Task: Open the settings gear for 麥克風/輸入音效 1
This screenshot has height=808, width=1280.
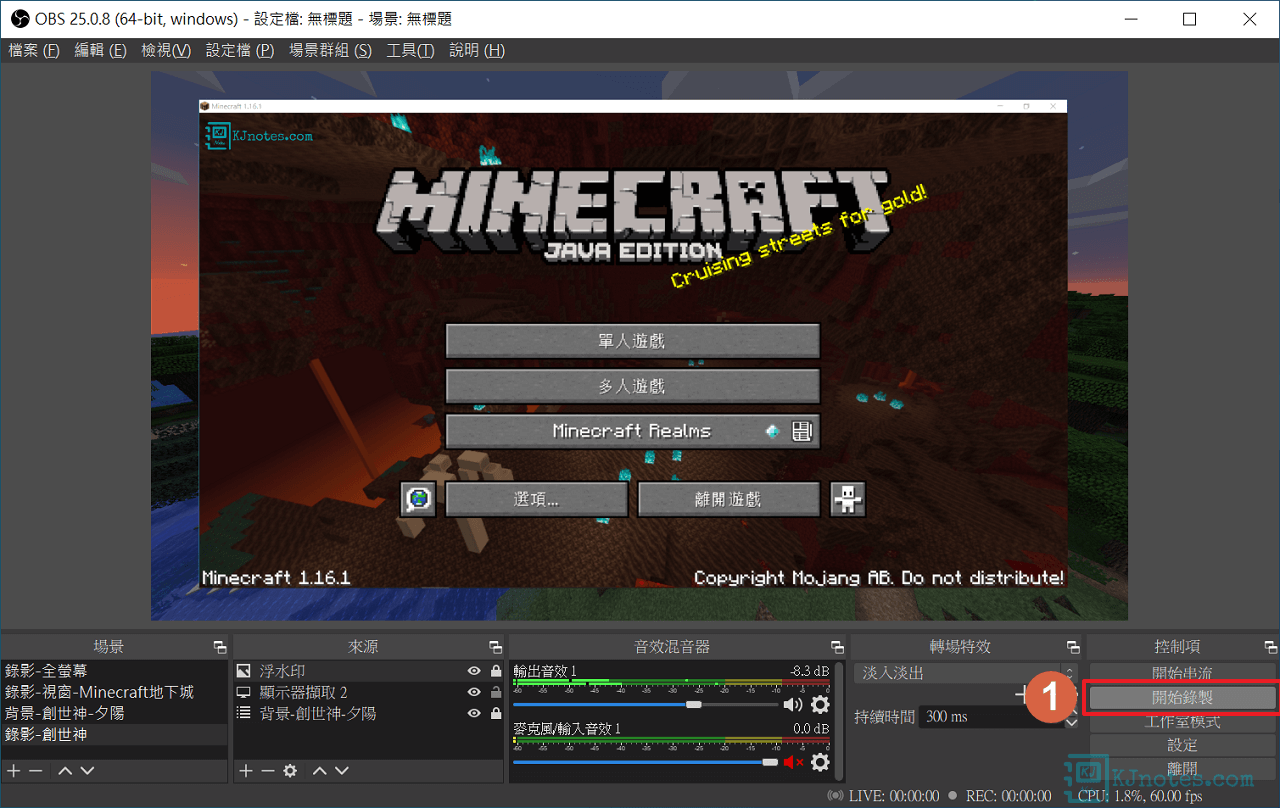Action: pos(820,762)
